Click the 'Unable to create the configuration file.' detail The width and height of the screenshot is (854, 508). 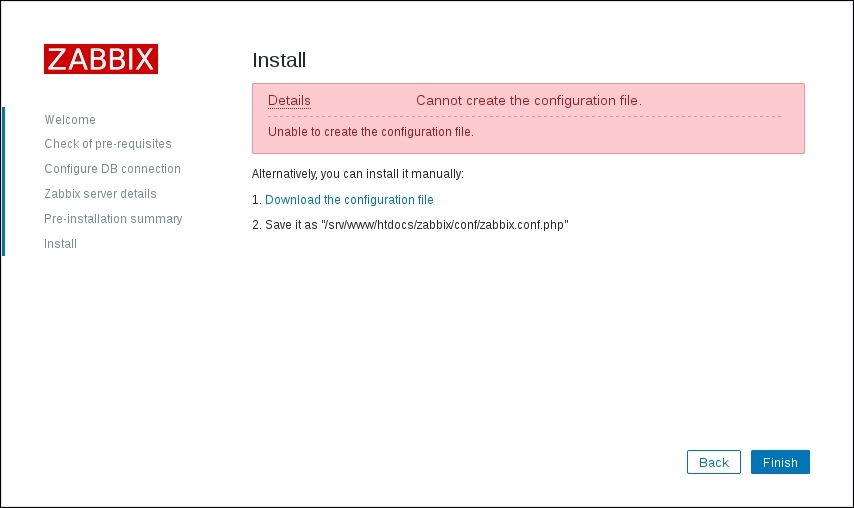pos(370,132)
